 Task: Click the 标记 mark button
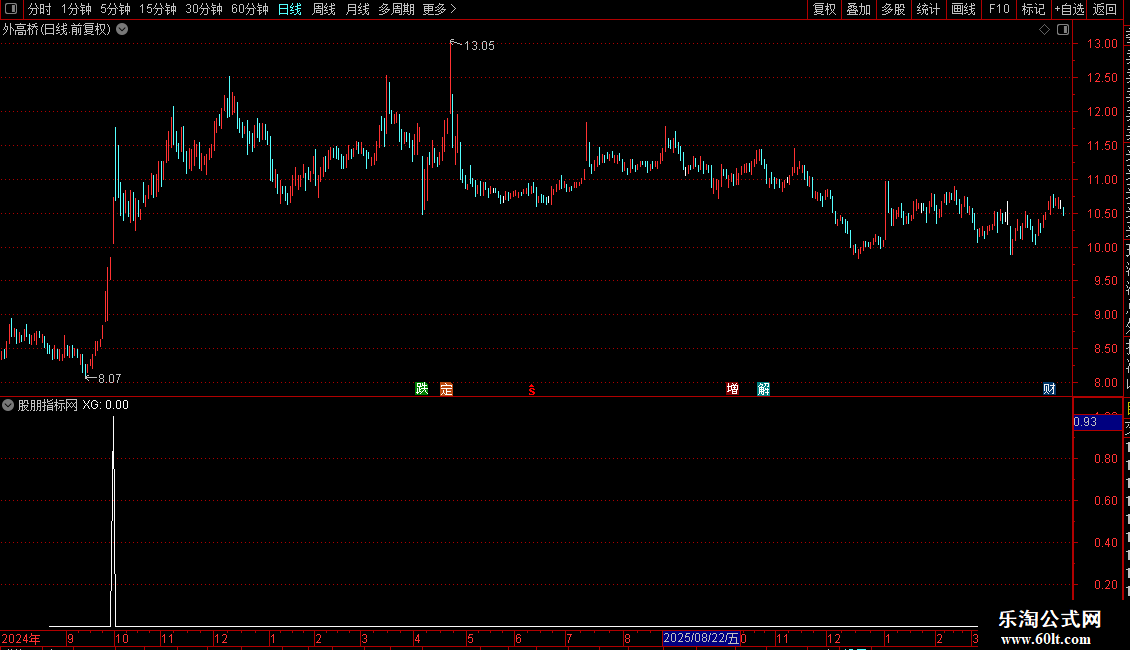(1033, 9)
